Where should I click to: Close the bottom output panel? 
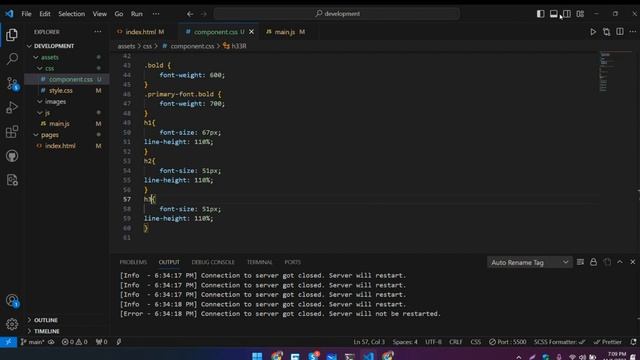pos(633,262)
